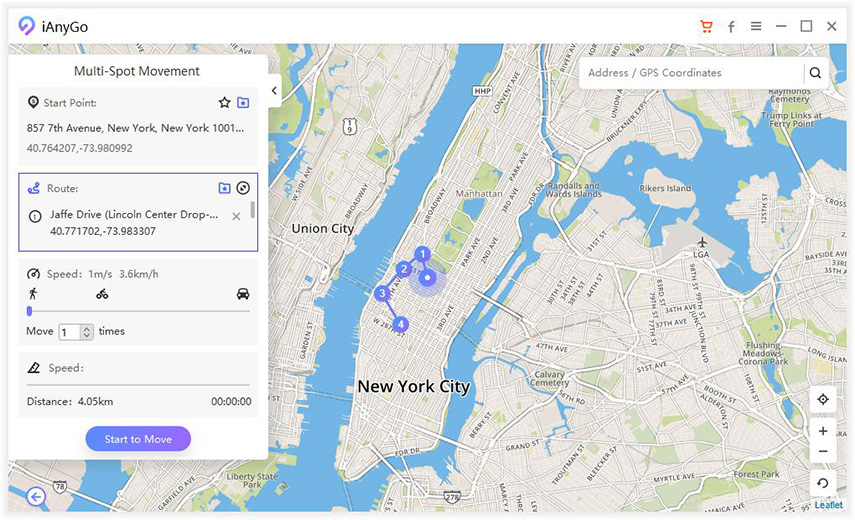Center map on current location
855x520 pixels.
coord(823,399)
